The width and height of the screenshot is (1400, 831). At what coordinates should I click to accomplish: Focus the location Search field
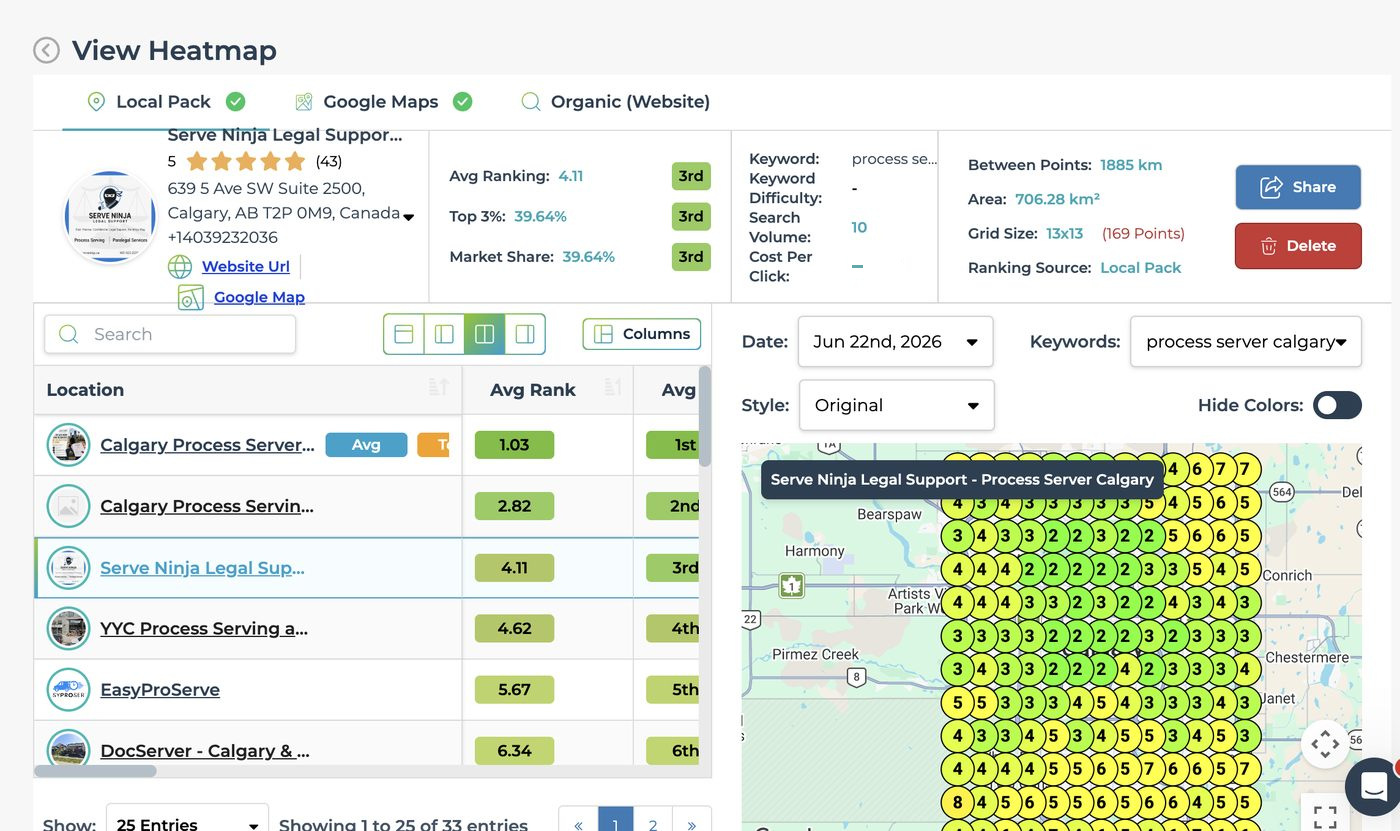[x=170, y=334]
